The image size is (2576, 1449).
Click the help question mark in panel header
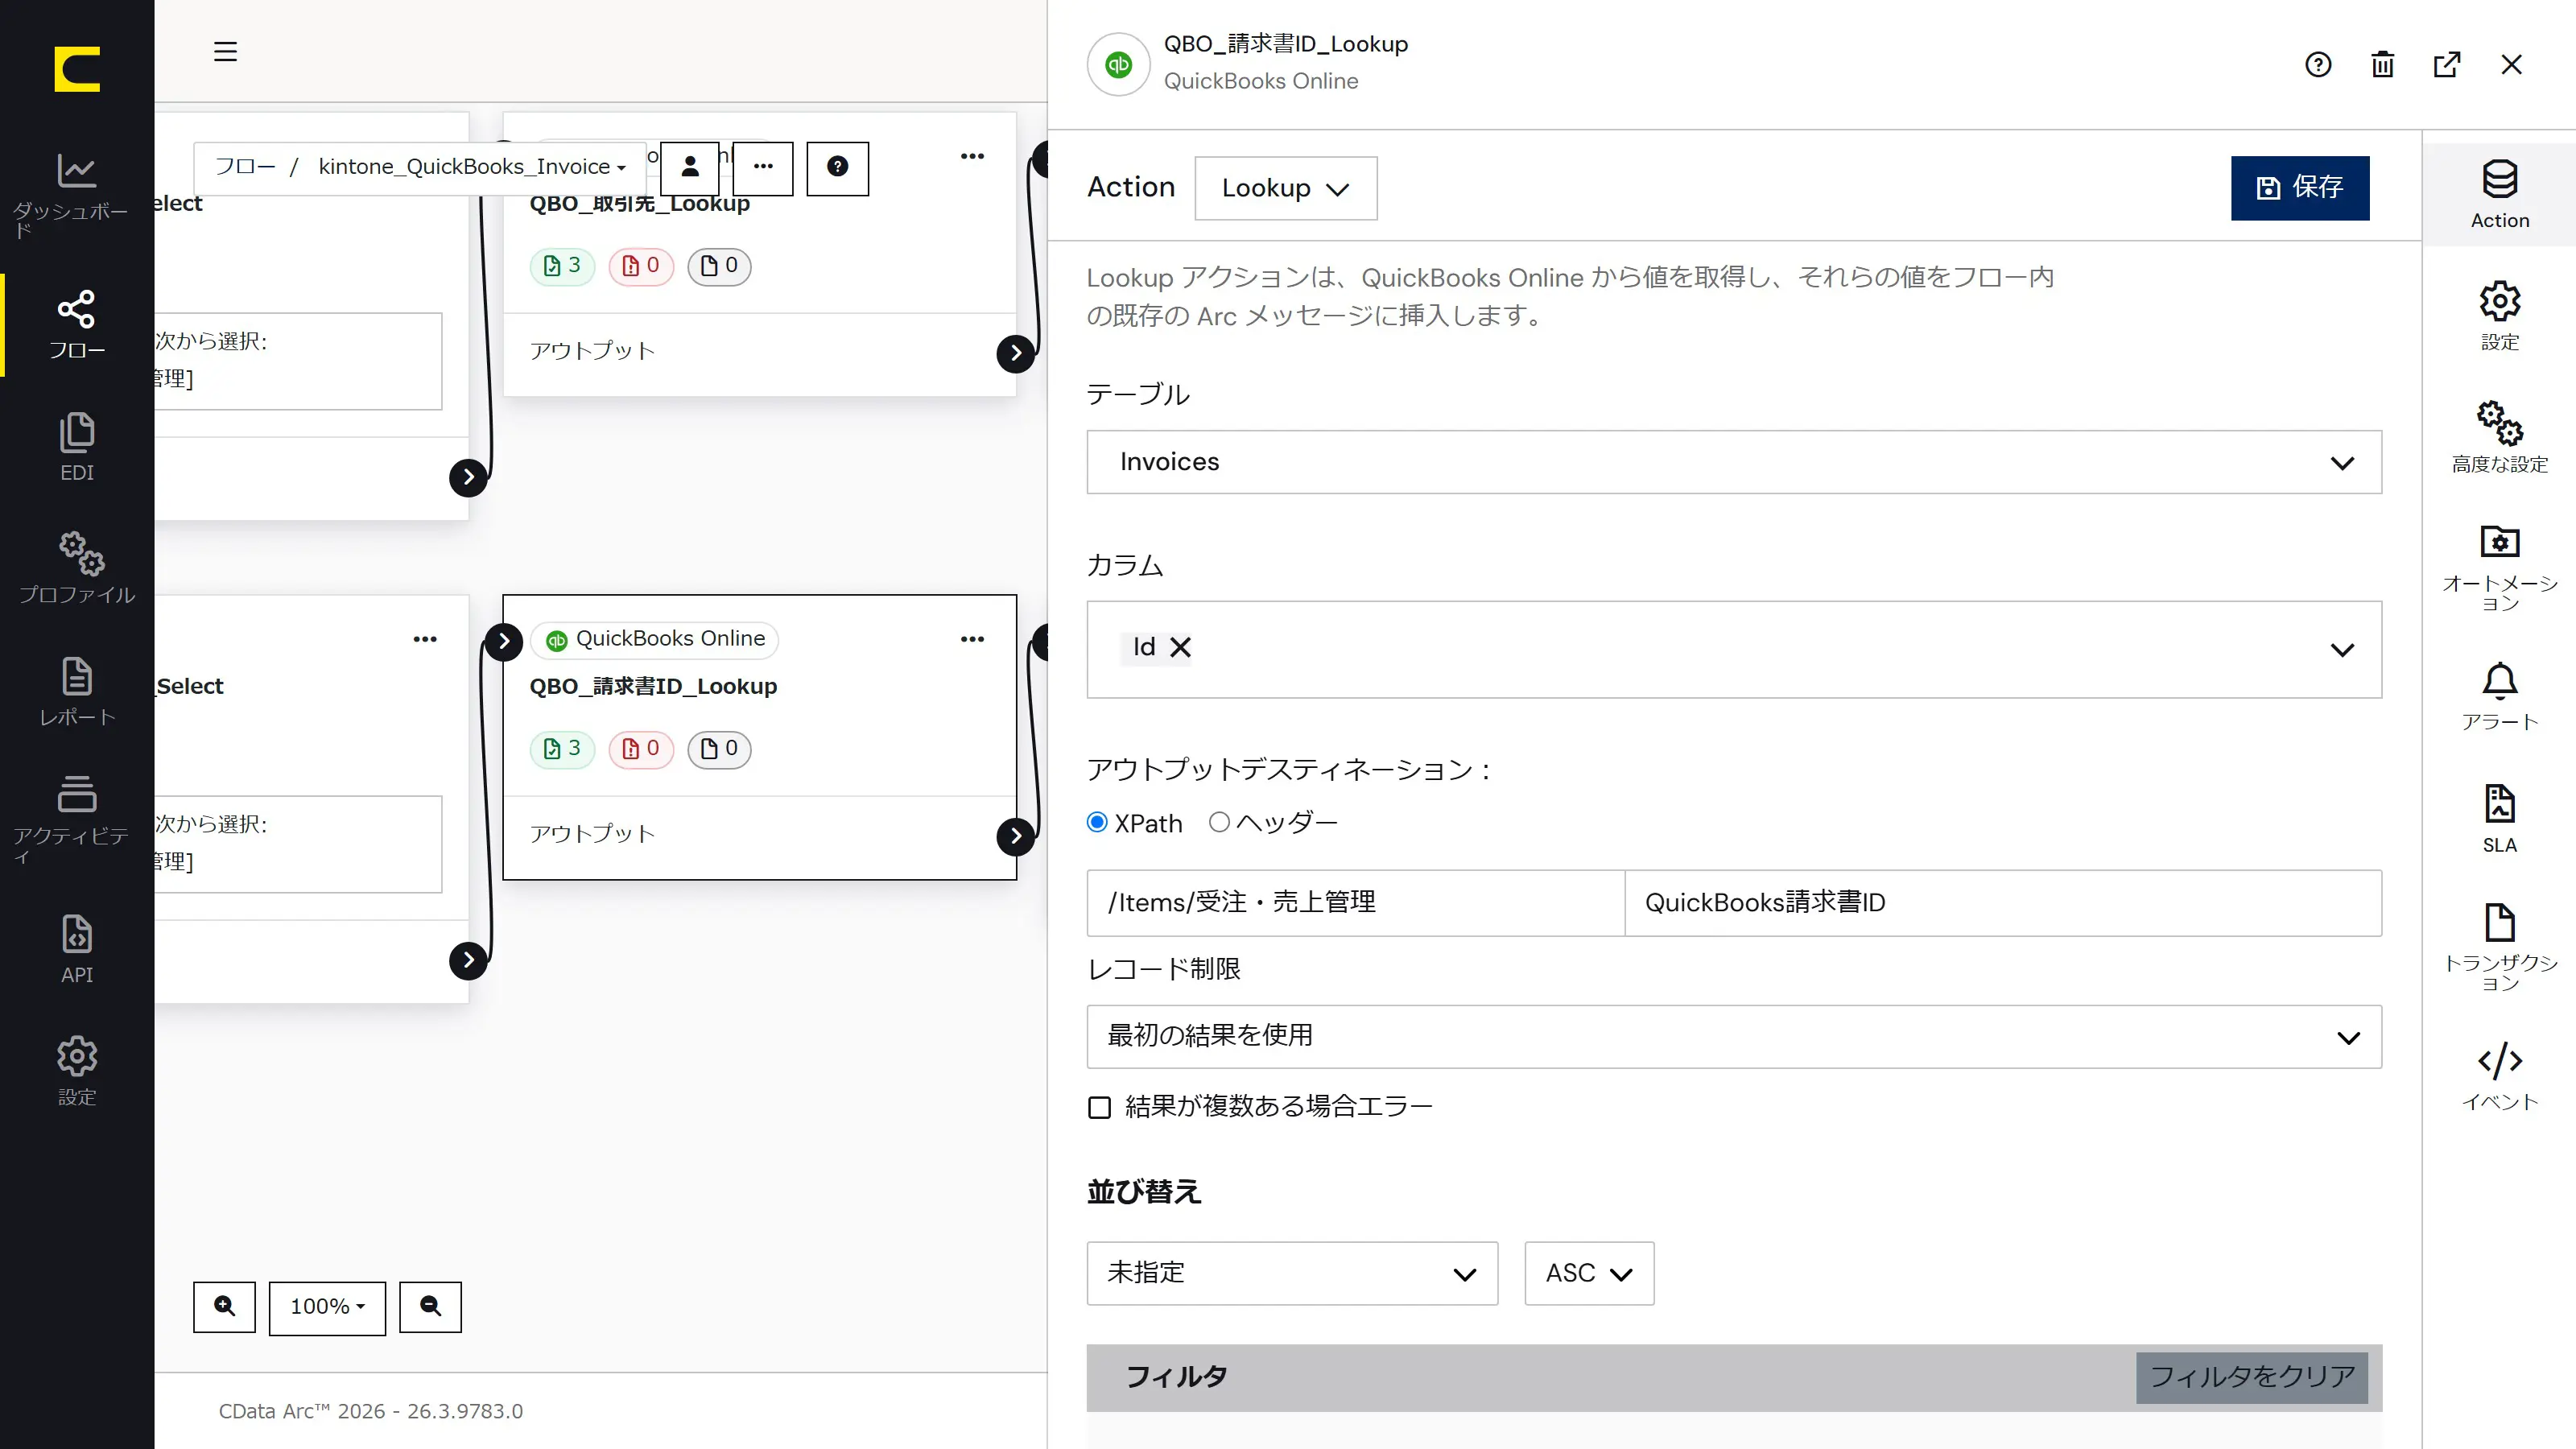click(2318, 65)
